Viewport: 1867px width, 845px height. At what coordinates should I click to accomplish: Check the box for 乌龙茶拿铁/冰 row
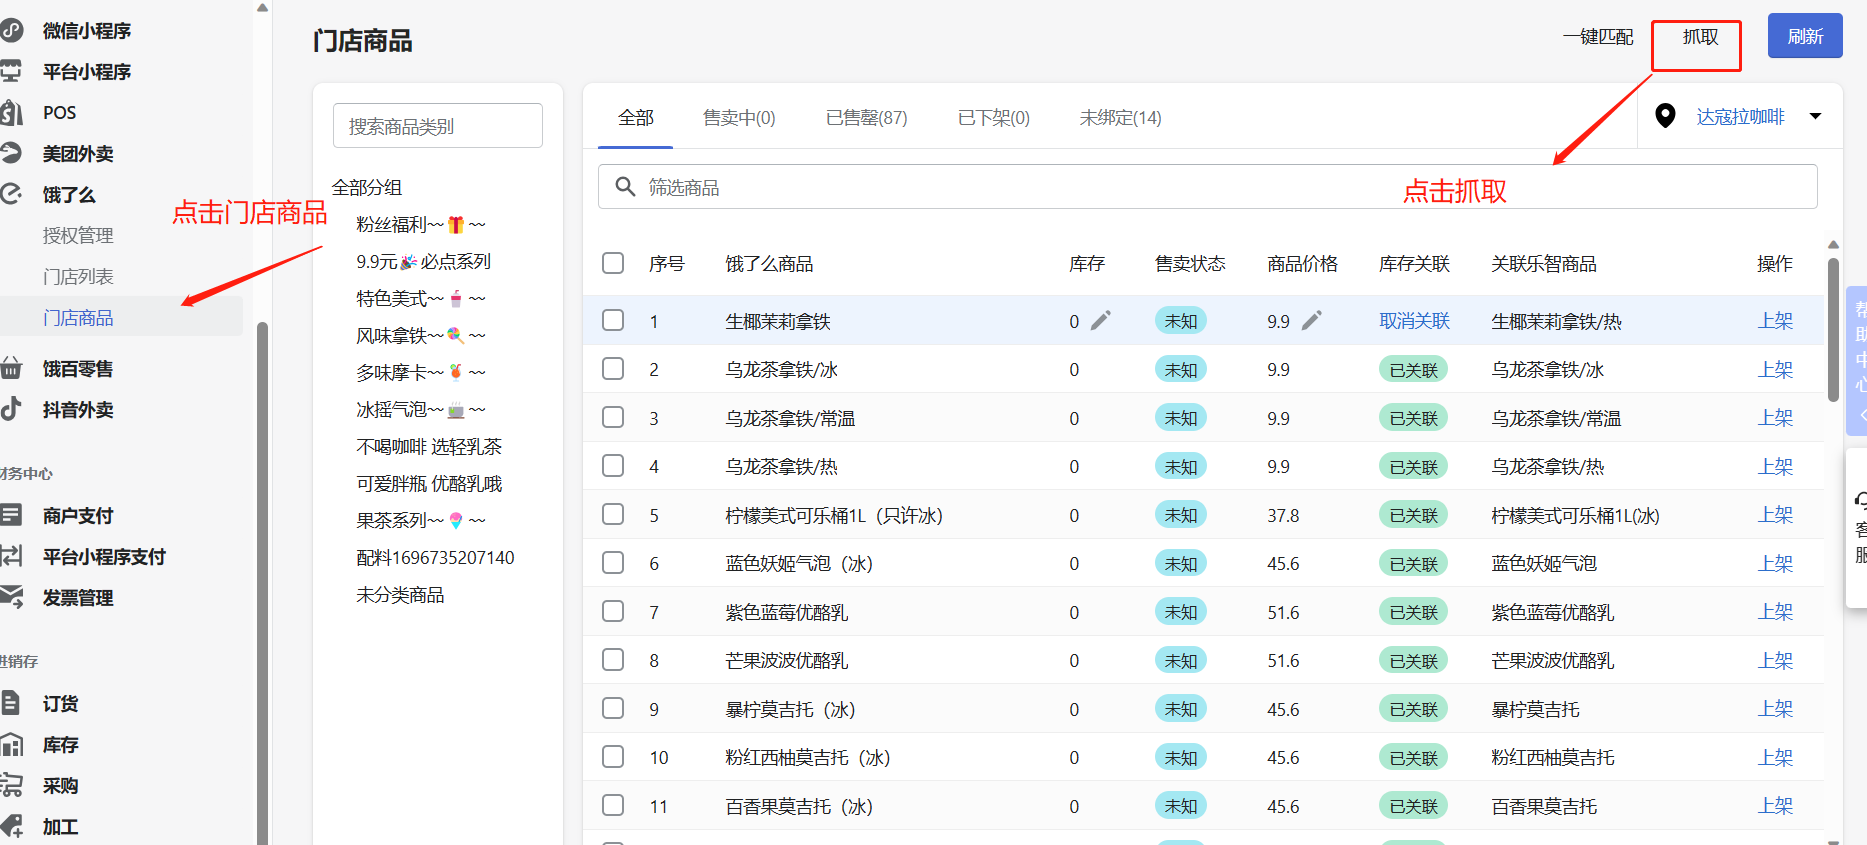click(x=613, y=369)
